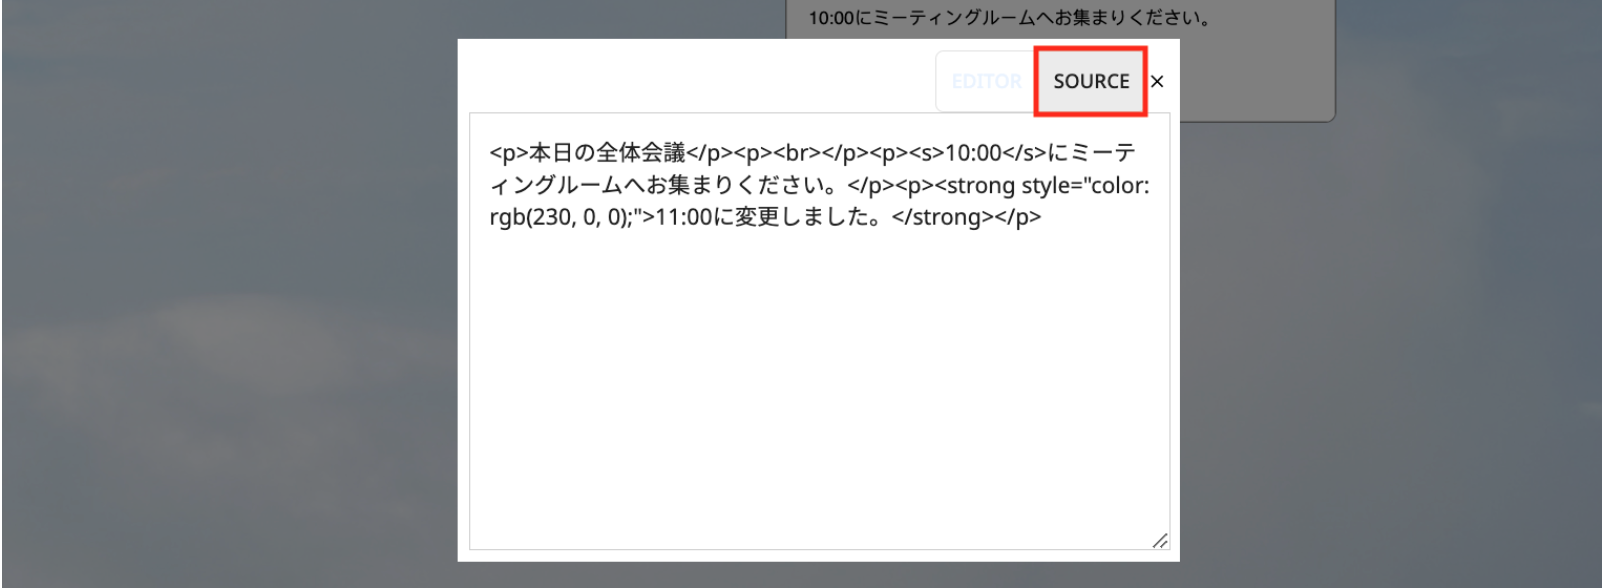Close the source editor dialog
Viewport: 1604px width, 588px height.
(1157, 82)
